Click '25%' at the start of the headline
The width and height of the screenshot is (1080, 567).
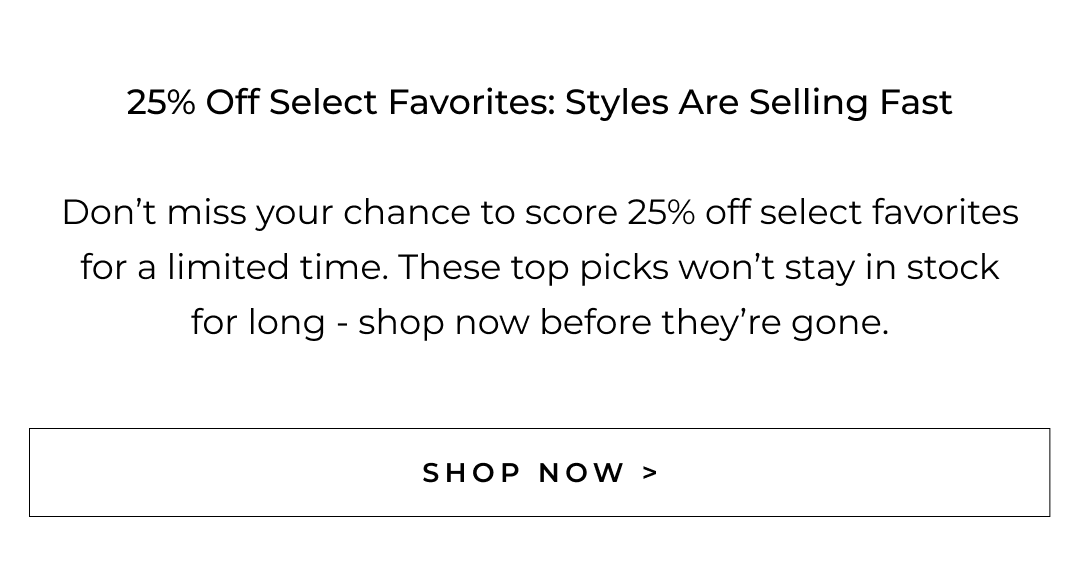pos(161,102)
